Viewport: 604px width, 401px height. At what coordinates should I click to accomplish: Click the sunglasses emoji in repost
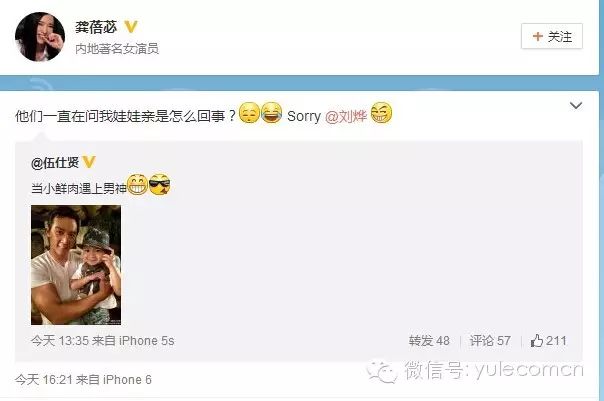[159, 185]
